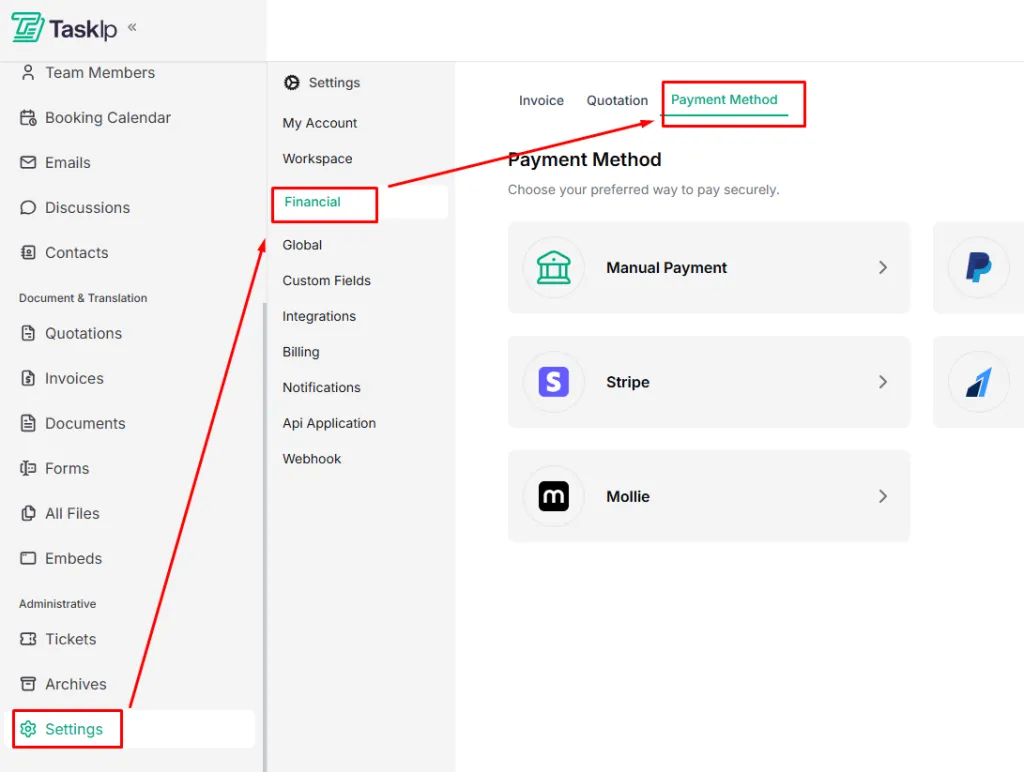Click the Booking Calendar icon

pyautogui.click(x=28, y=118)
